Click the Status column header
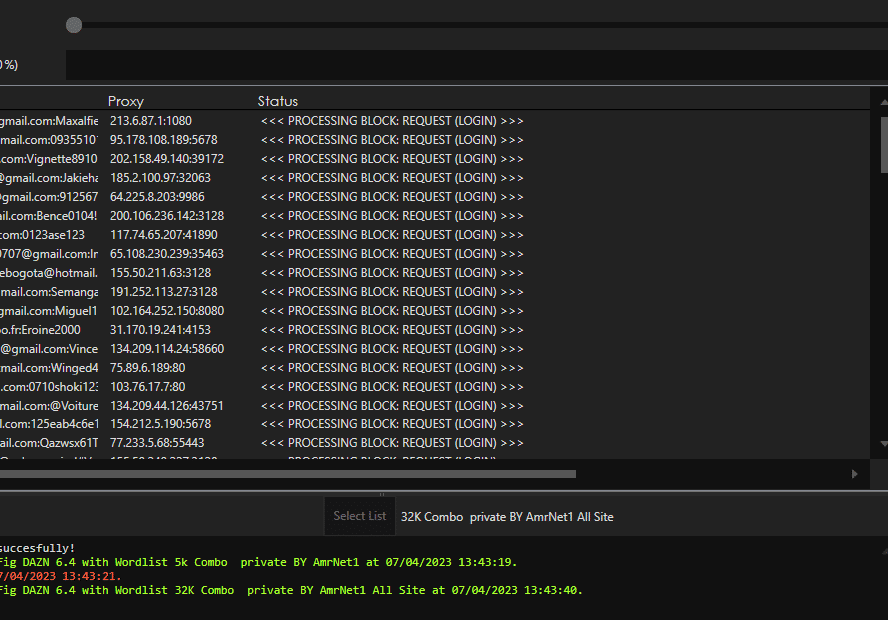The width and height of the screenshot is (888, 620). pyautogui.click(x=278, y=101)
